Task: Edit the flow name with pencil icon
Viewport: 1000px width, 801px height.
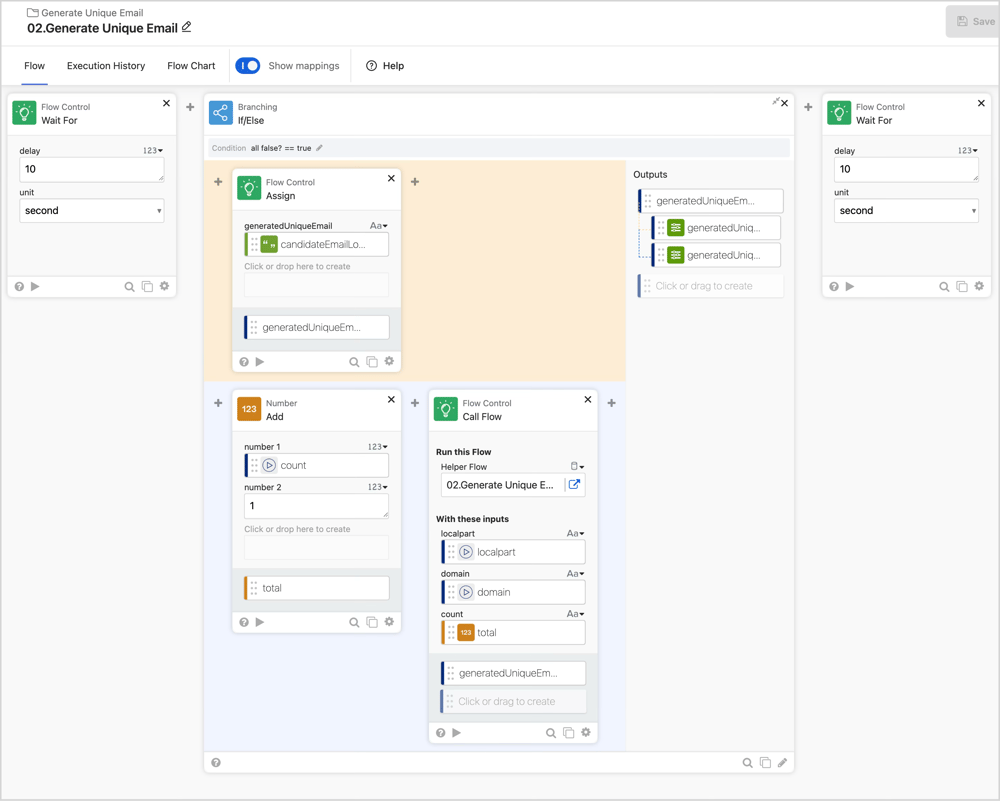Action: point(187,28)
